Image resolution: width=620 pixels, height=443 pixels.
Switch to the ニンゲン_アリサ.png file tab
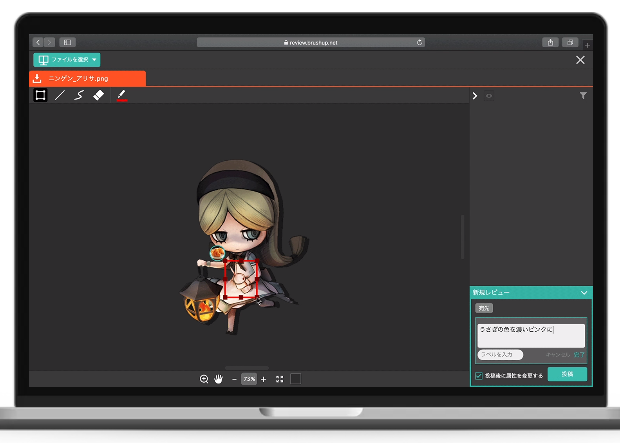[87, 78]
